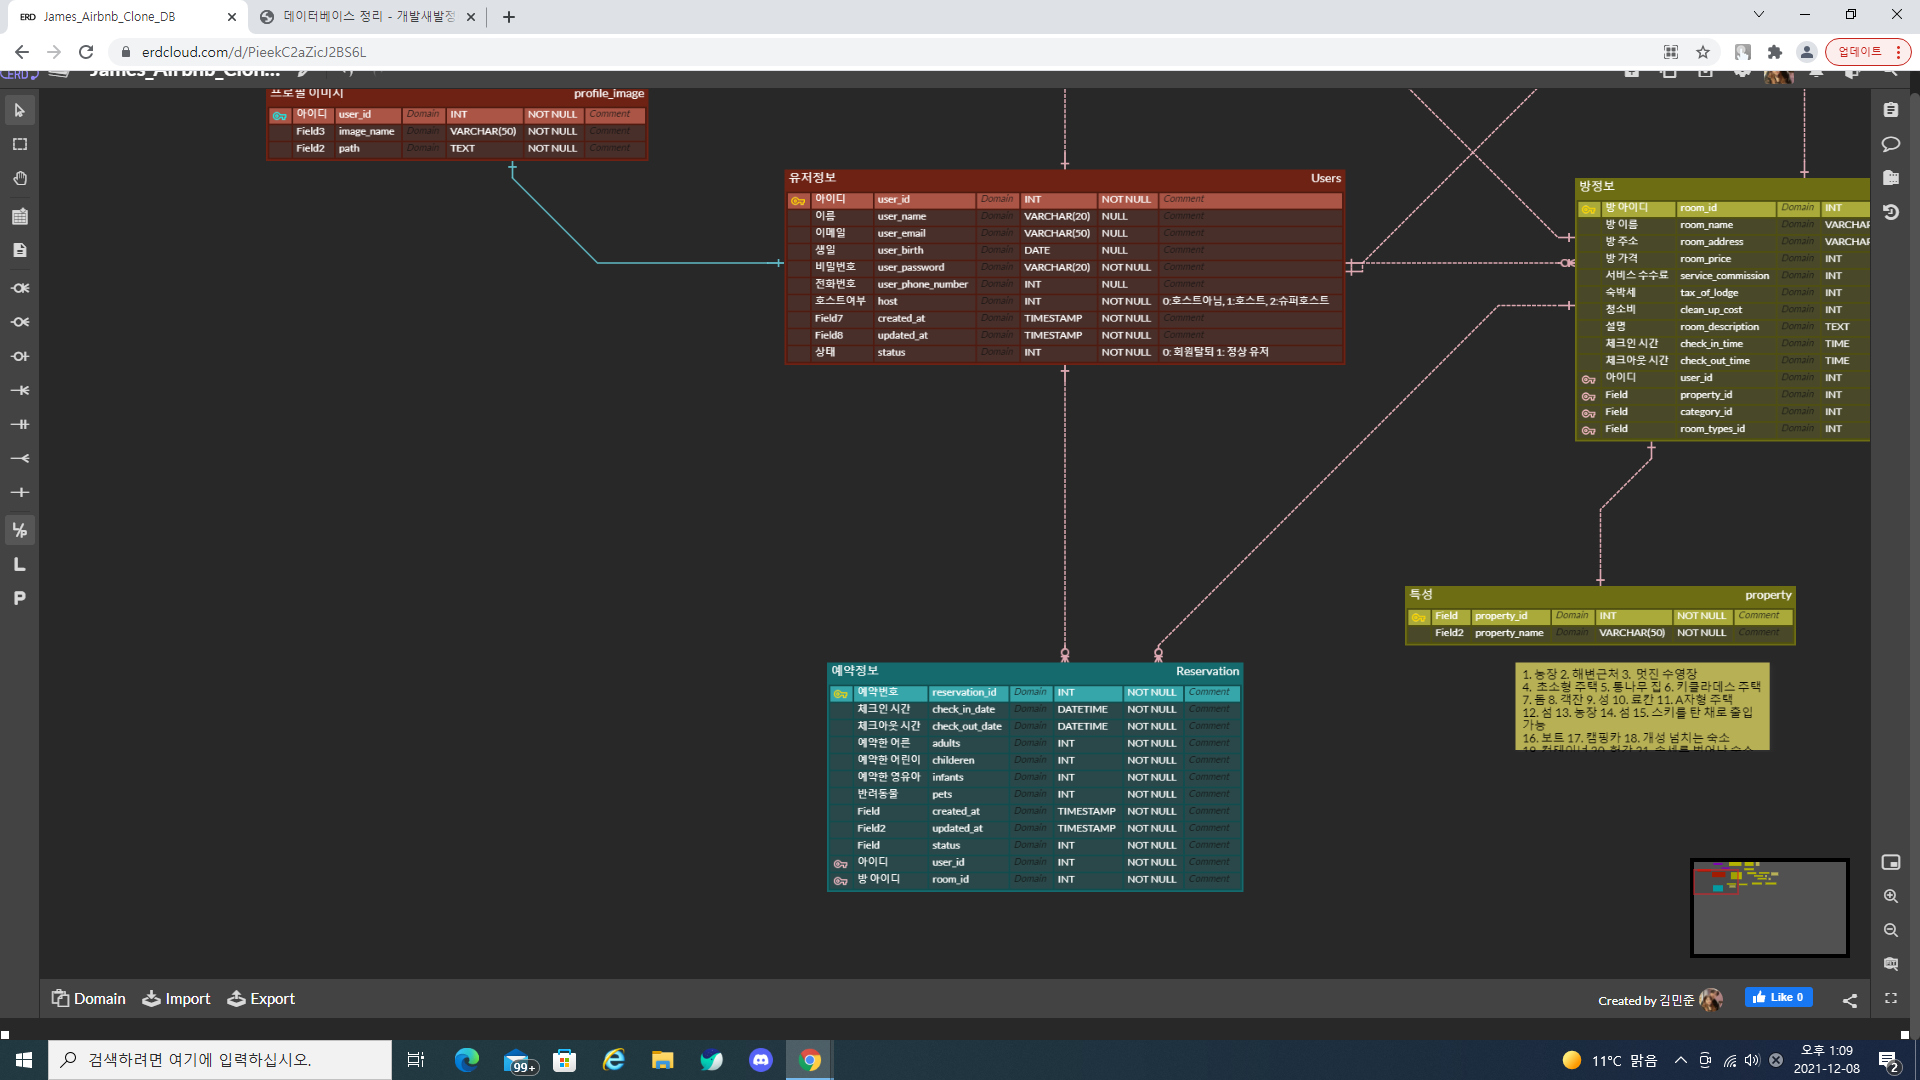Screen dimensions: 1920x1080
Task: Toggle logical view with L button
Action: pos(19,564)
